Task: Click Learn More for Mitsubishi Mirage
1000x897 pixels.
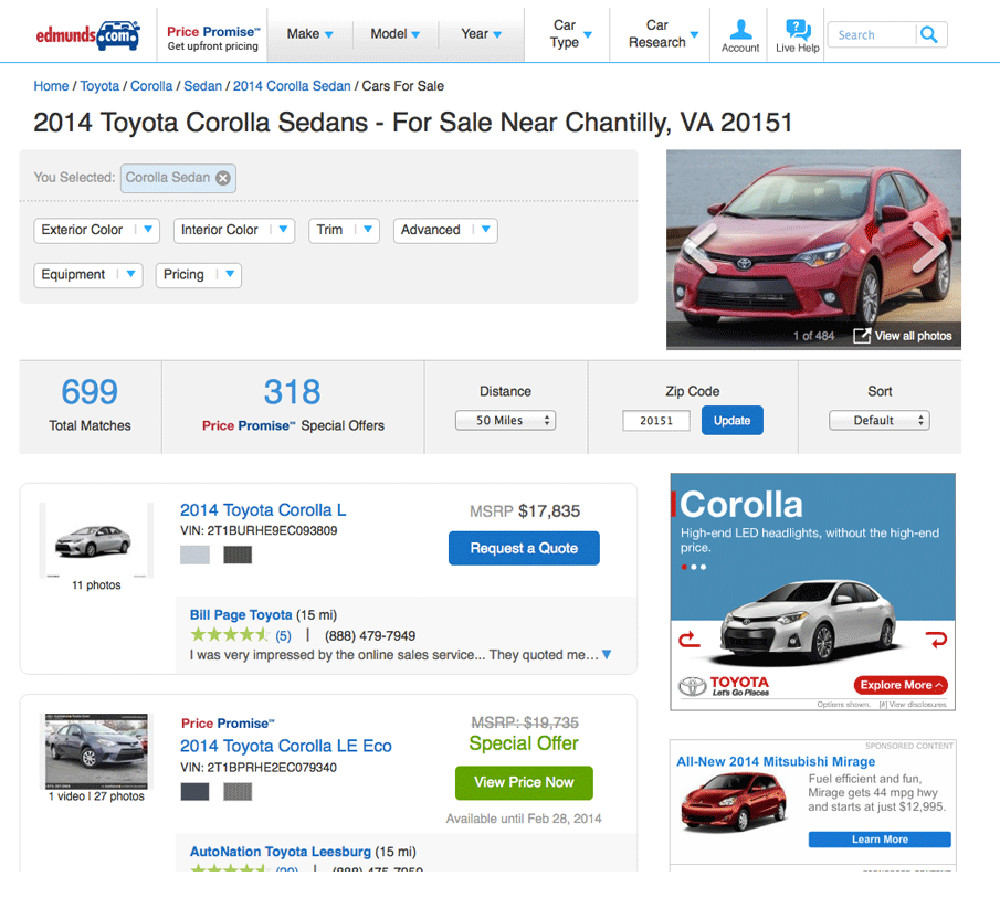Action: tap(879, 840)
